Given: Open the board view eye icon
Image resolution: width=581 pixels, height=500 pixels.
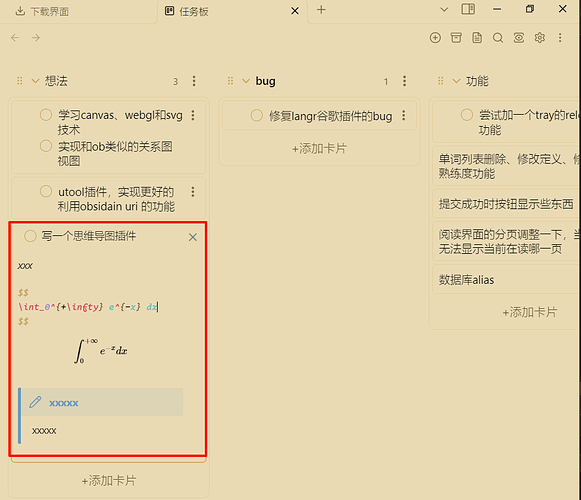Looking at the screenshot, I should tap(519, 37).
